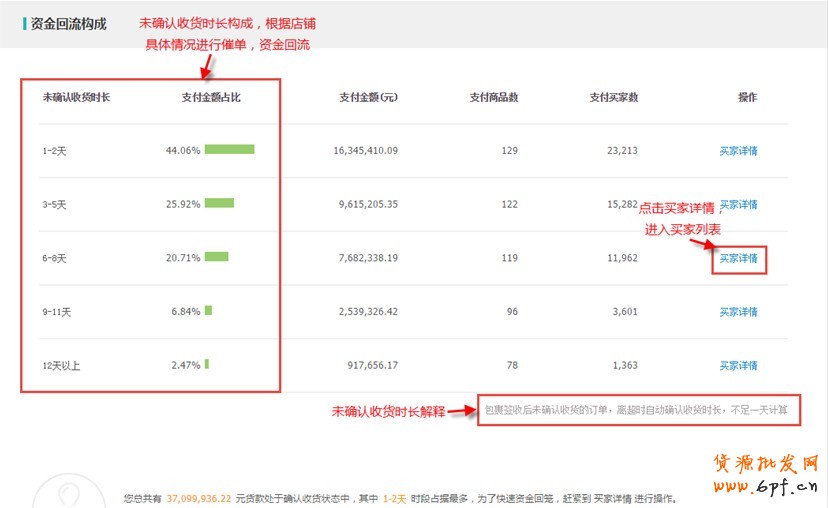Select the 16,345,410.09 amount cell

[365, 151]
